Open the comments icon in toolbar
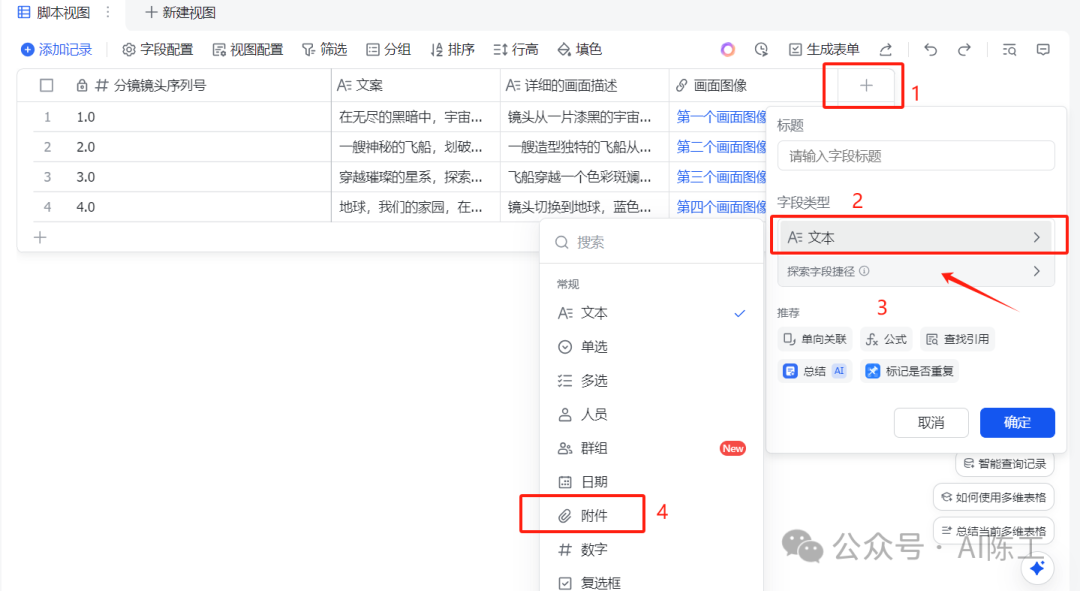1080x591 pixels. [1043, 49]
